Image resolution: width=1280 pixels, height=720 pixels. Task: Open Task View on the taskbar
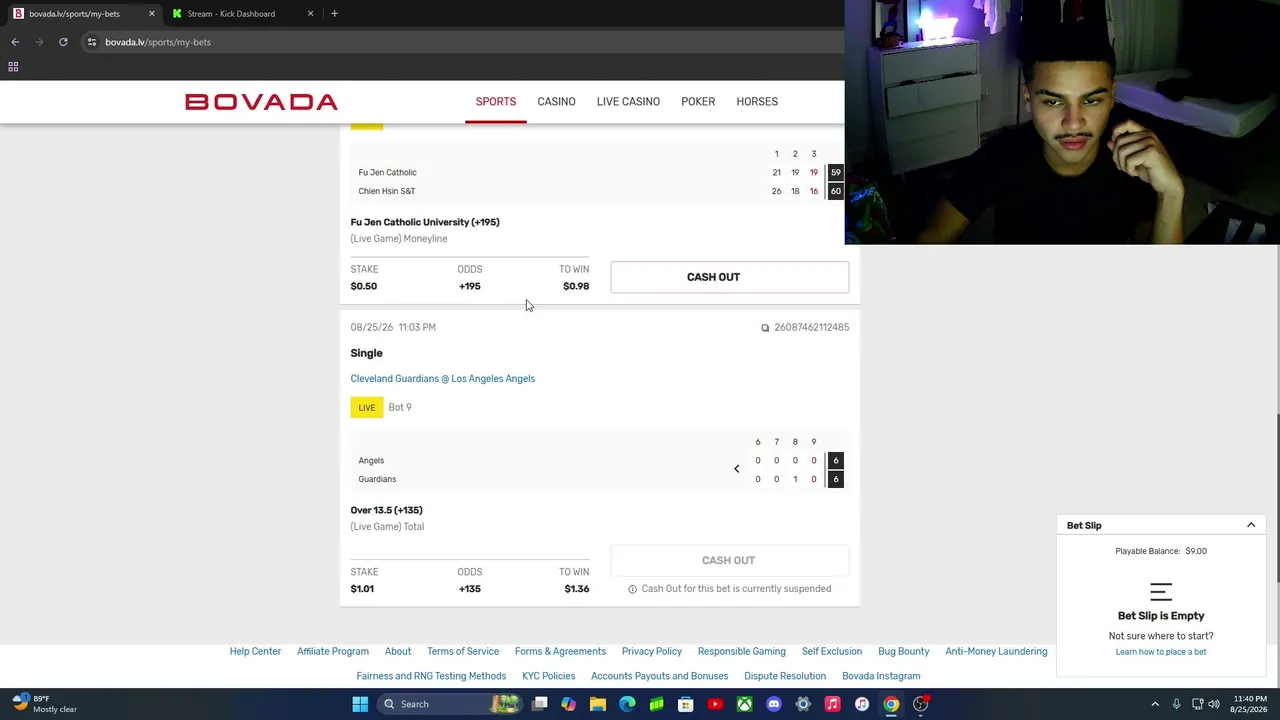[x=540, y=704]
